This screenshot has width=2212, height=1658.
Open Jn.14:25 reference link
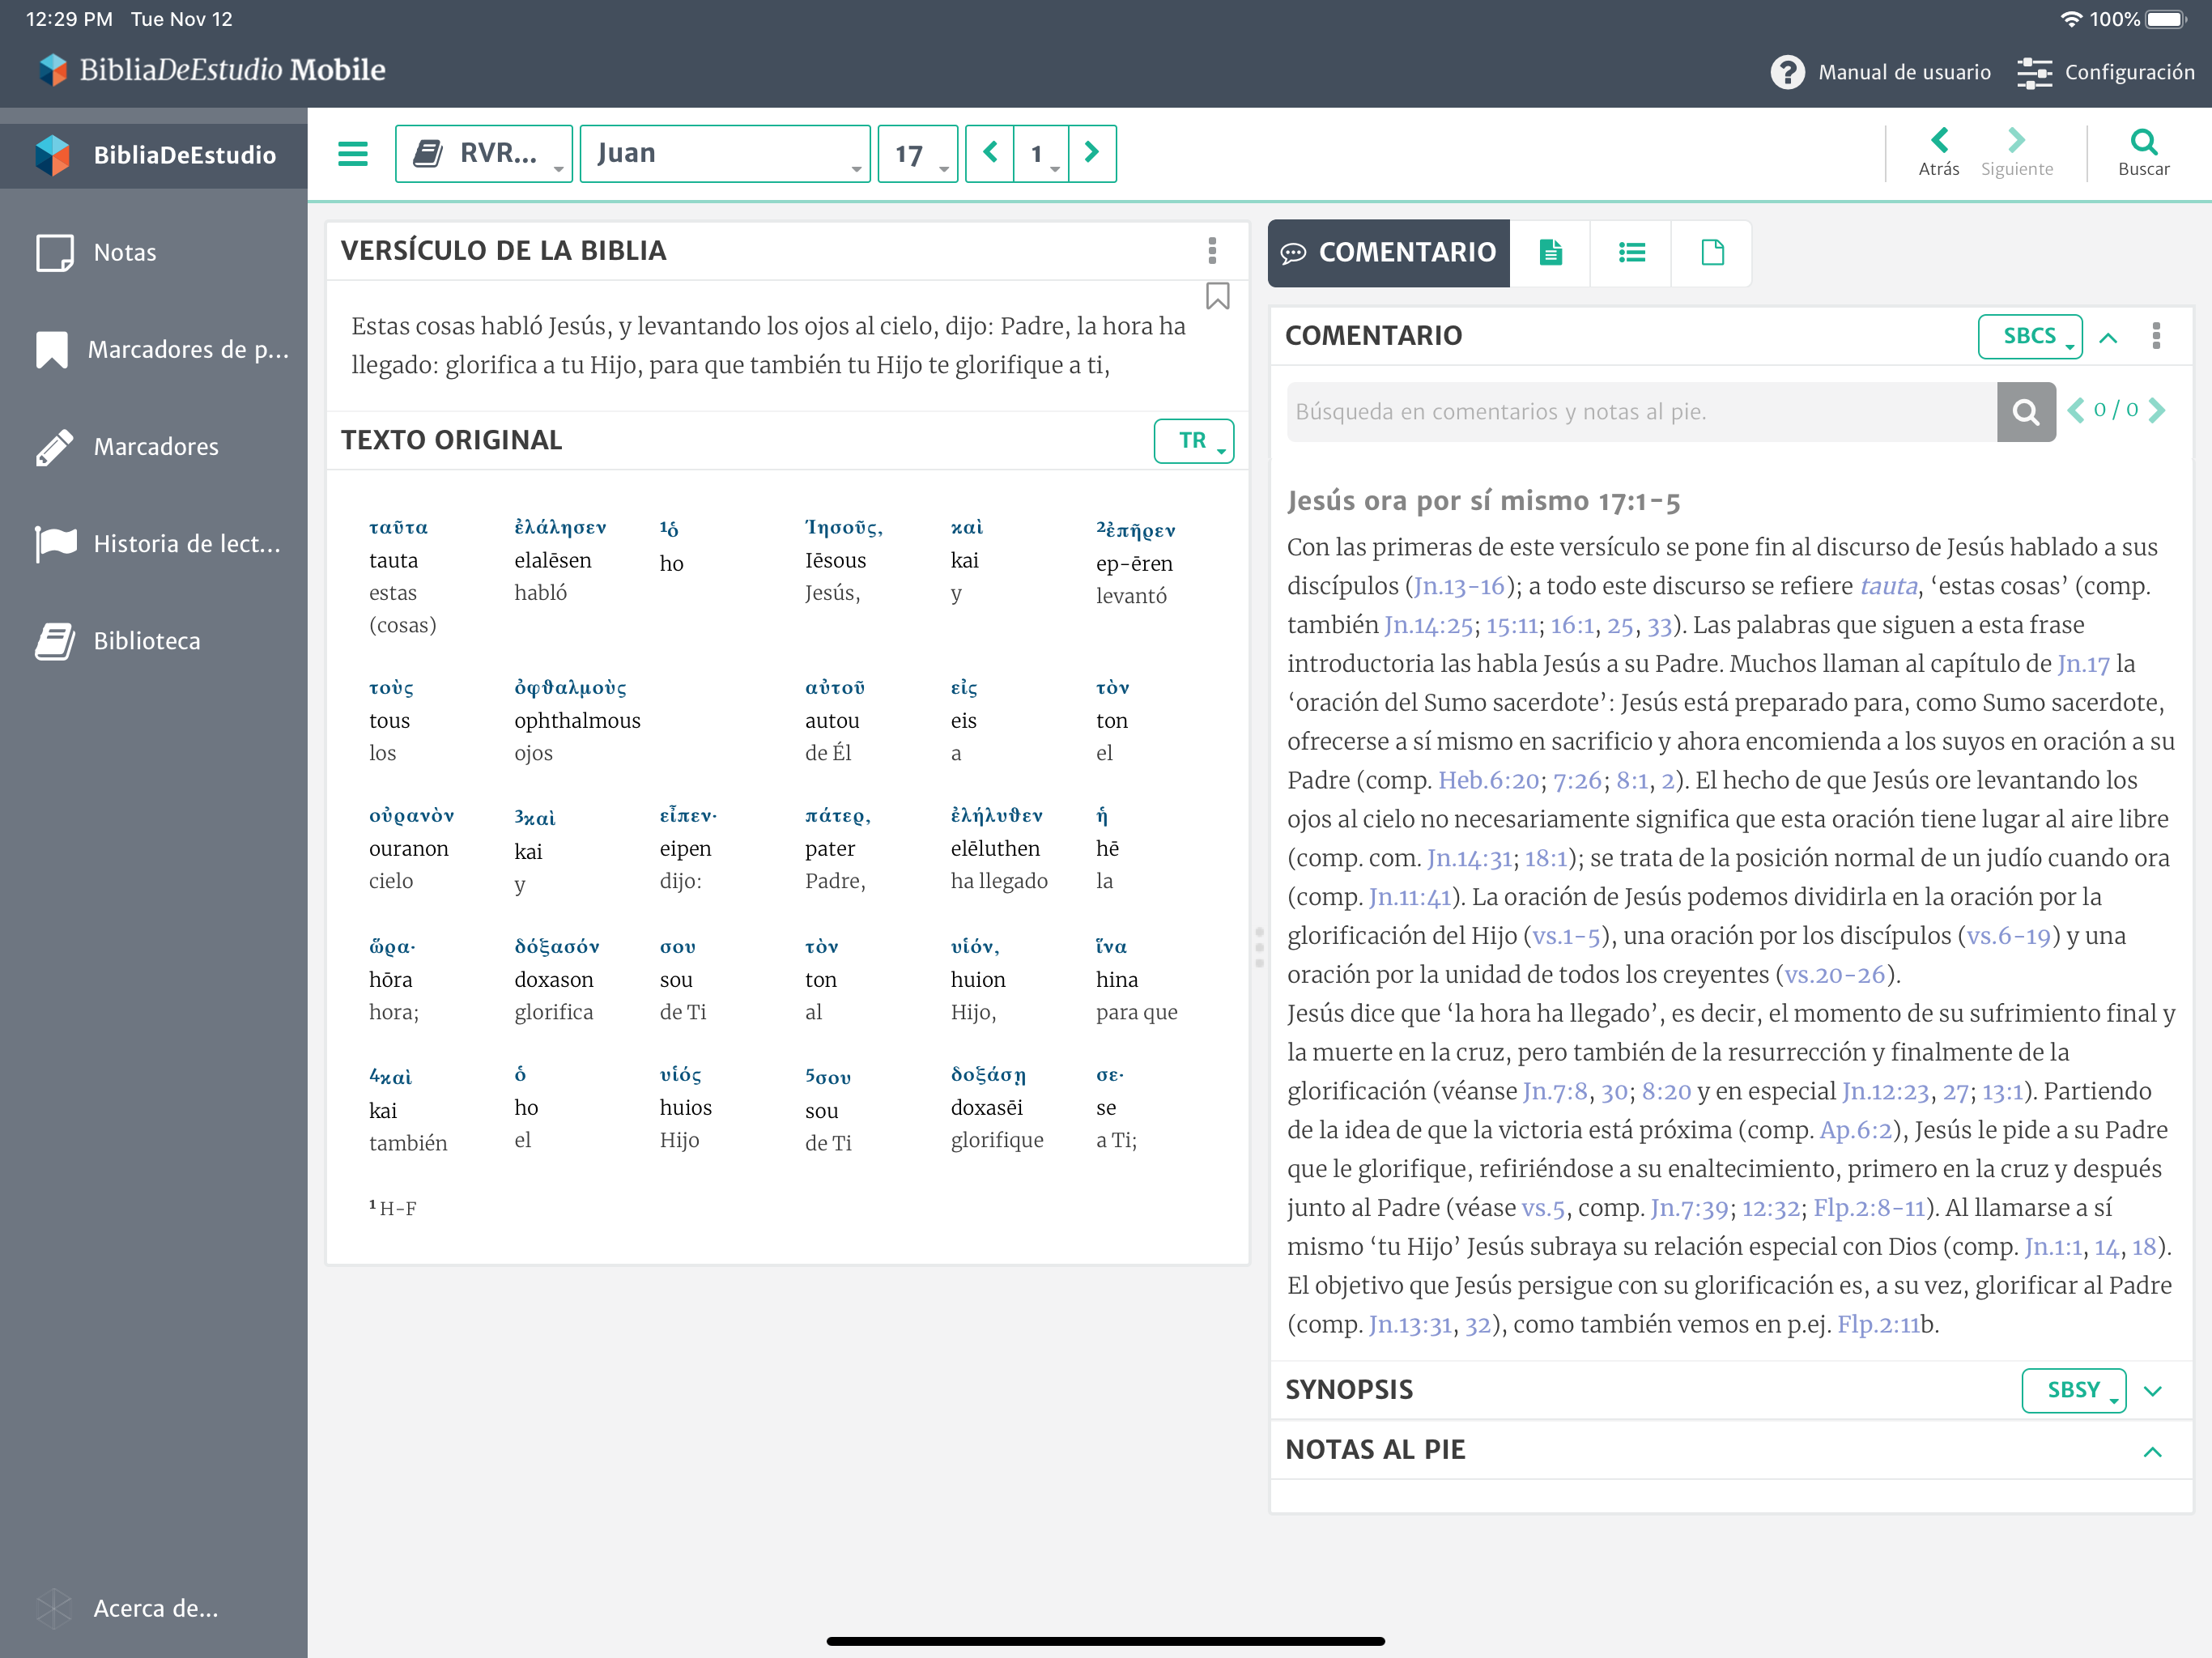point(1428,625)
